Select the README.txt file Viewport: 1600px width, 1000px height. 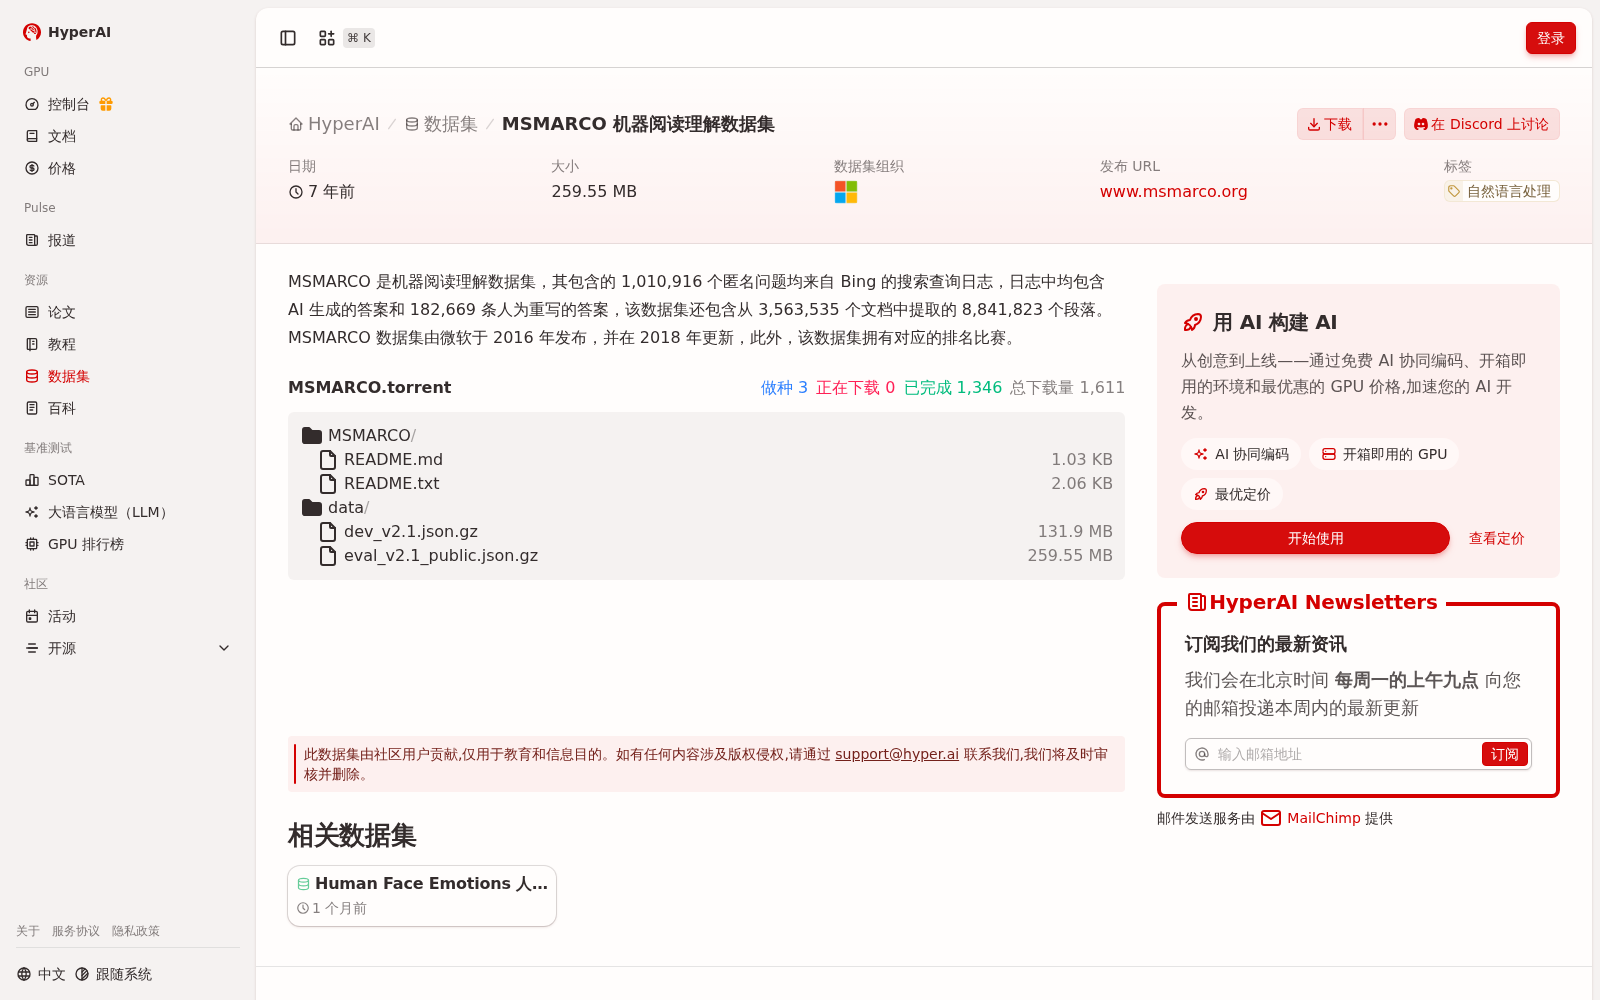click(391, 484)
